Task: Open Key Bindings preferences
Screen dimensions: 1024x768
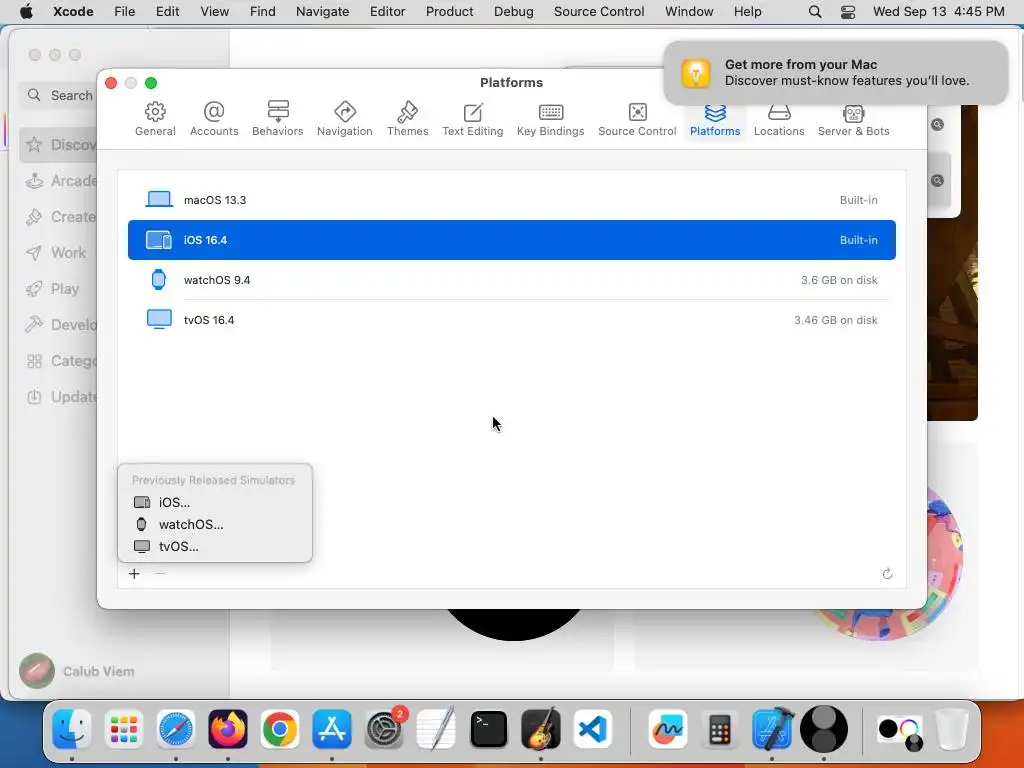Action: pyautogui.click(x=551, y=119)
